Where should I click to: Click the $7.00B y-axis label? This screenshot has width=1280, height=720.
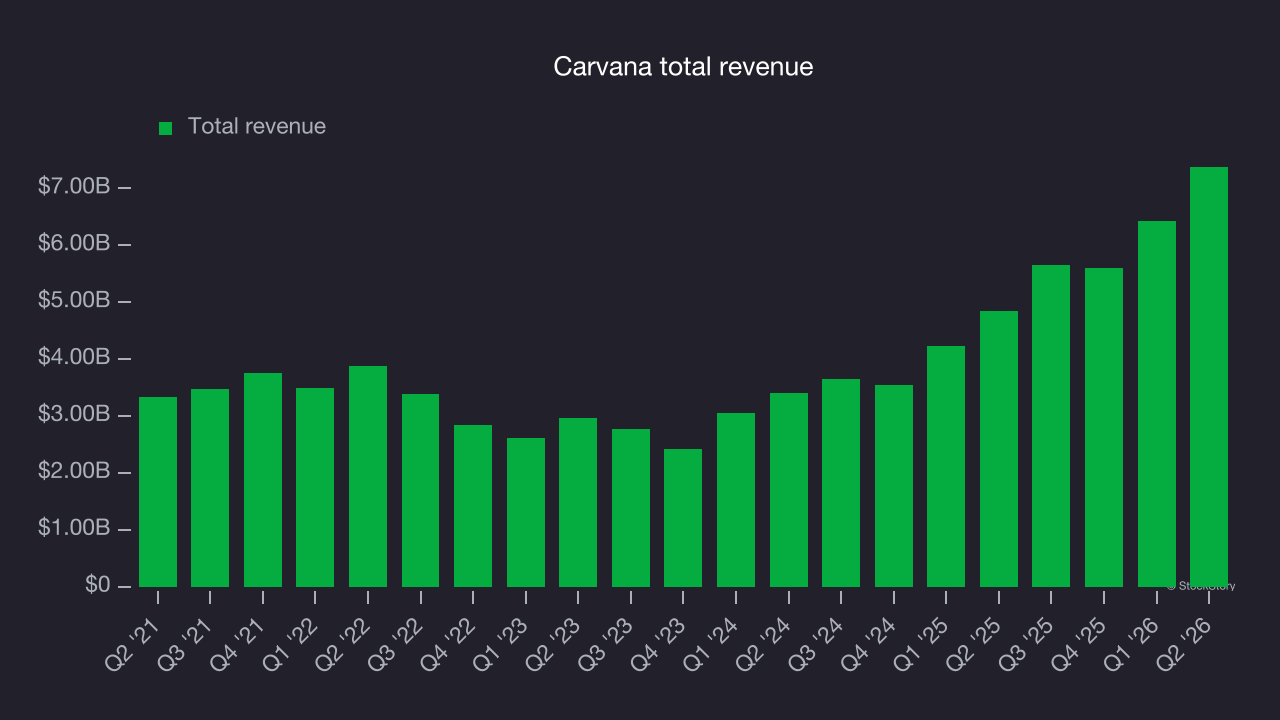point(74,187)
